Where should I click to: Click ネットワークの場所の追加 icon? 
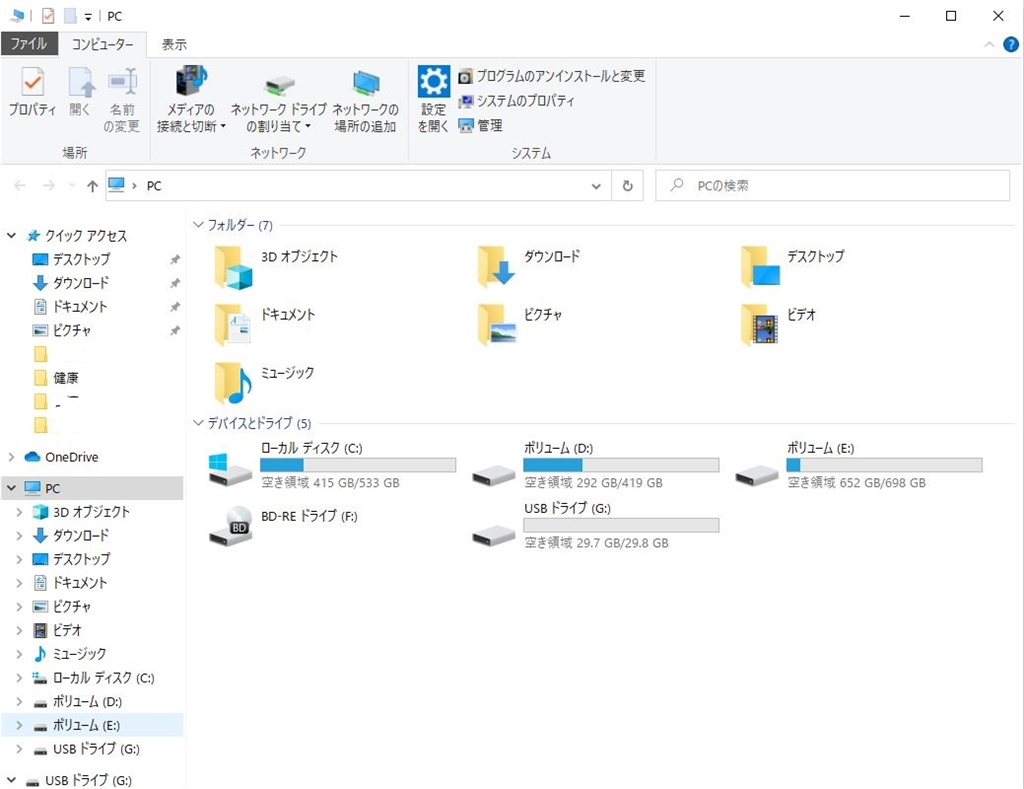click(x=366, y=82)
